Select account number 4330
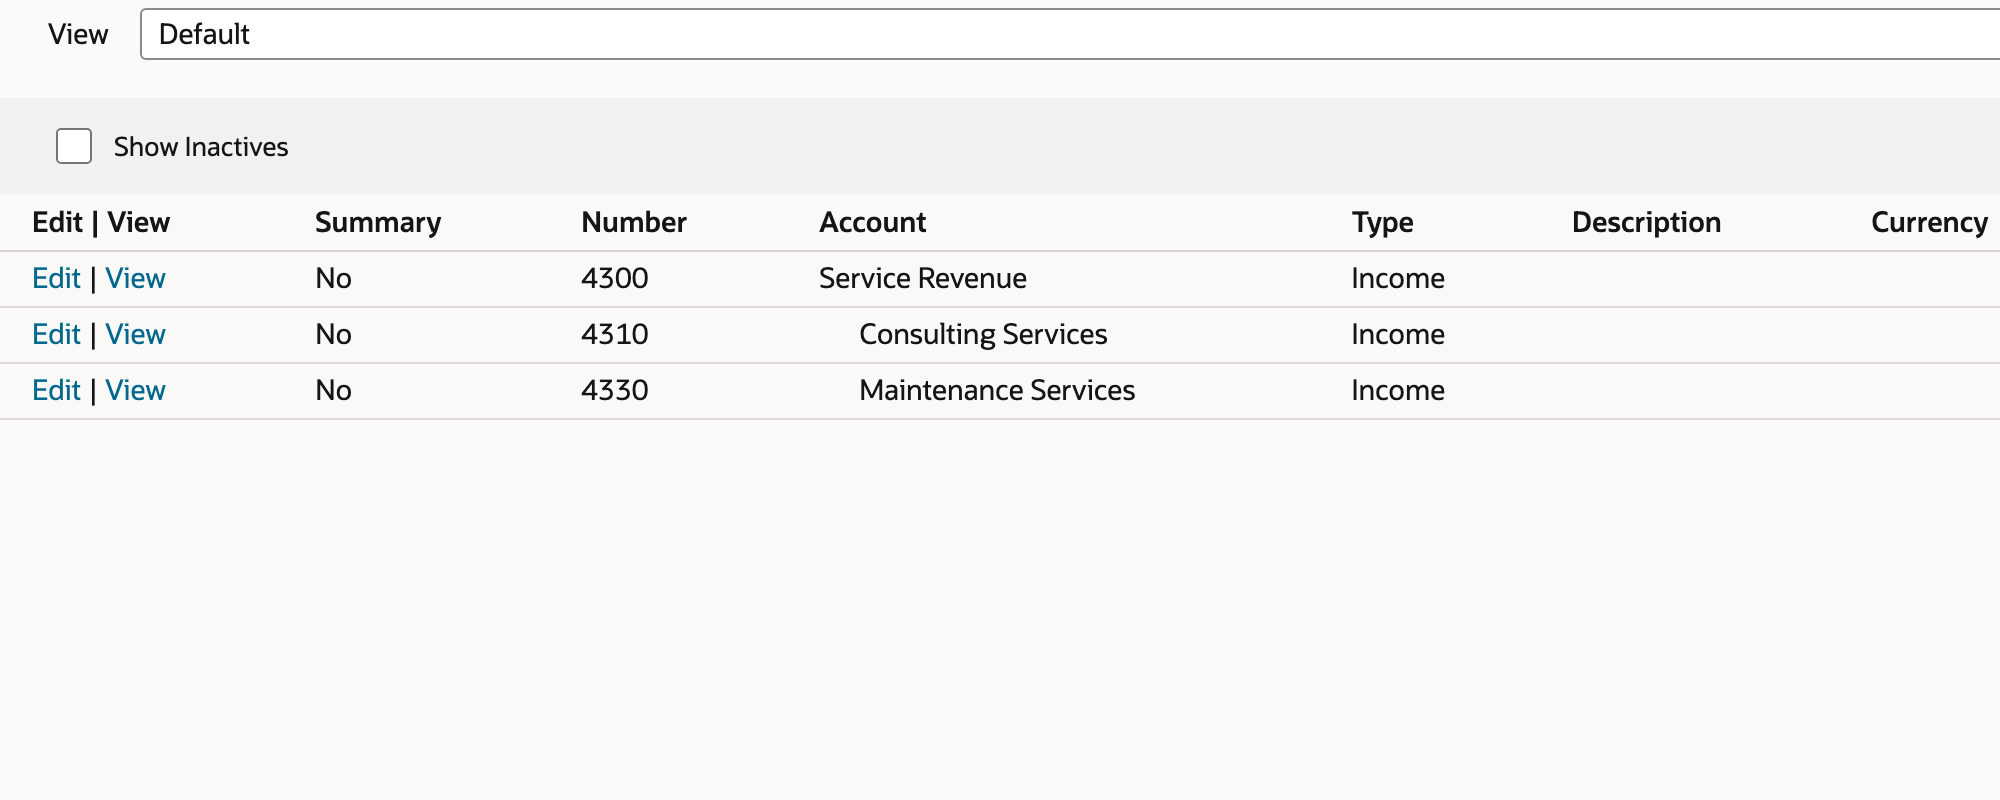2000x800 pixels. (x=615, y=390)
